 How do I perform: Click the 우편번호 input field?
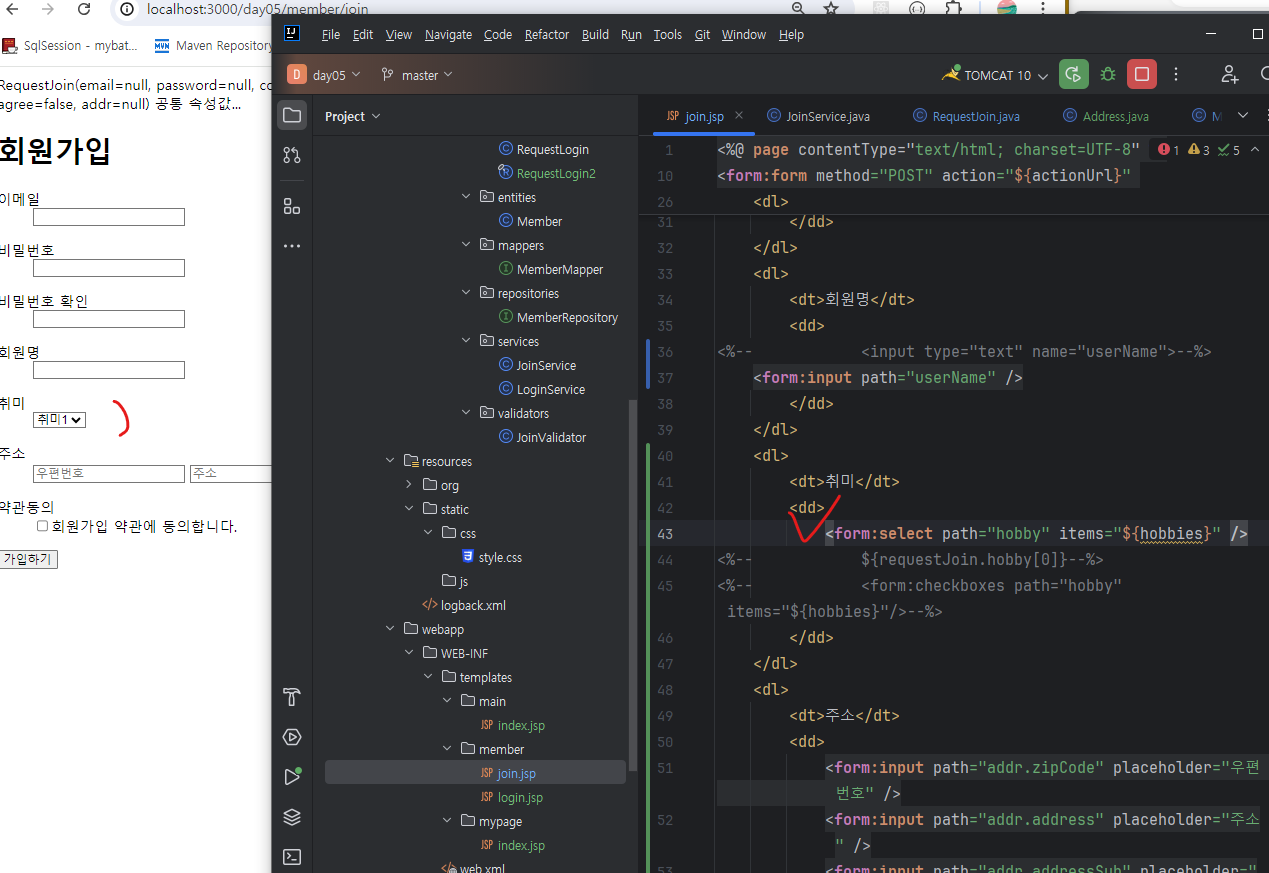109,473
